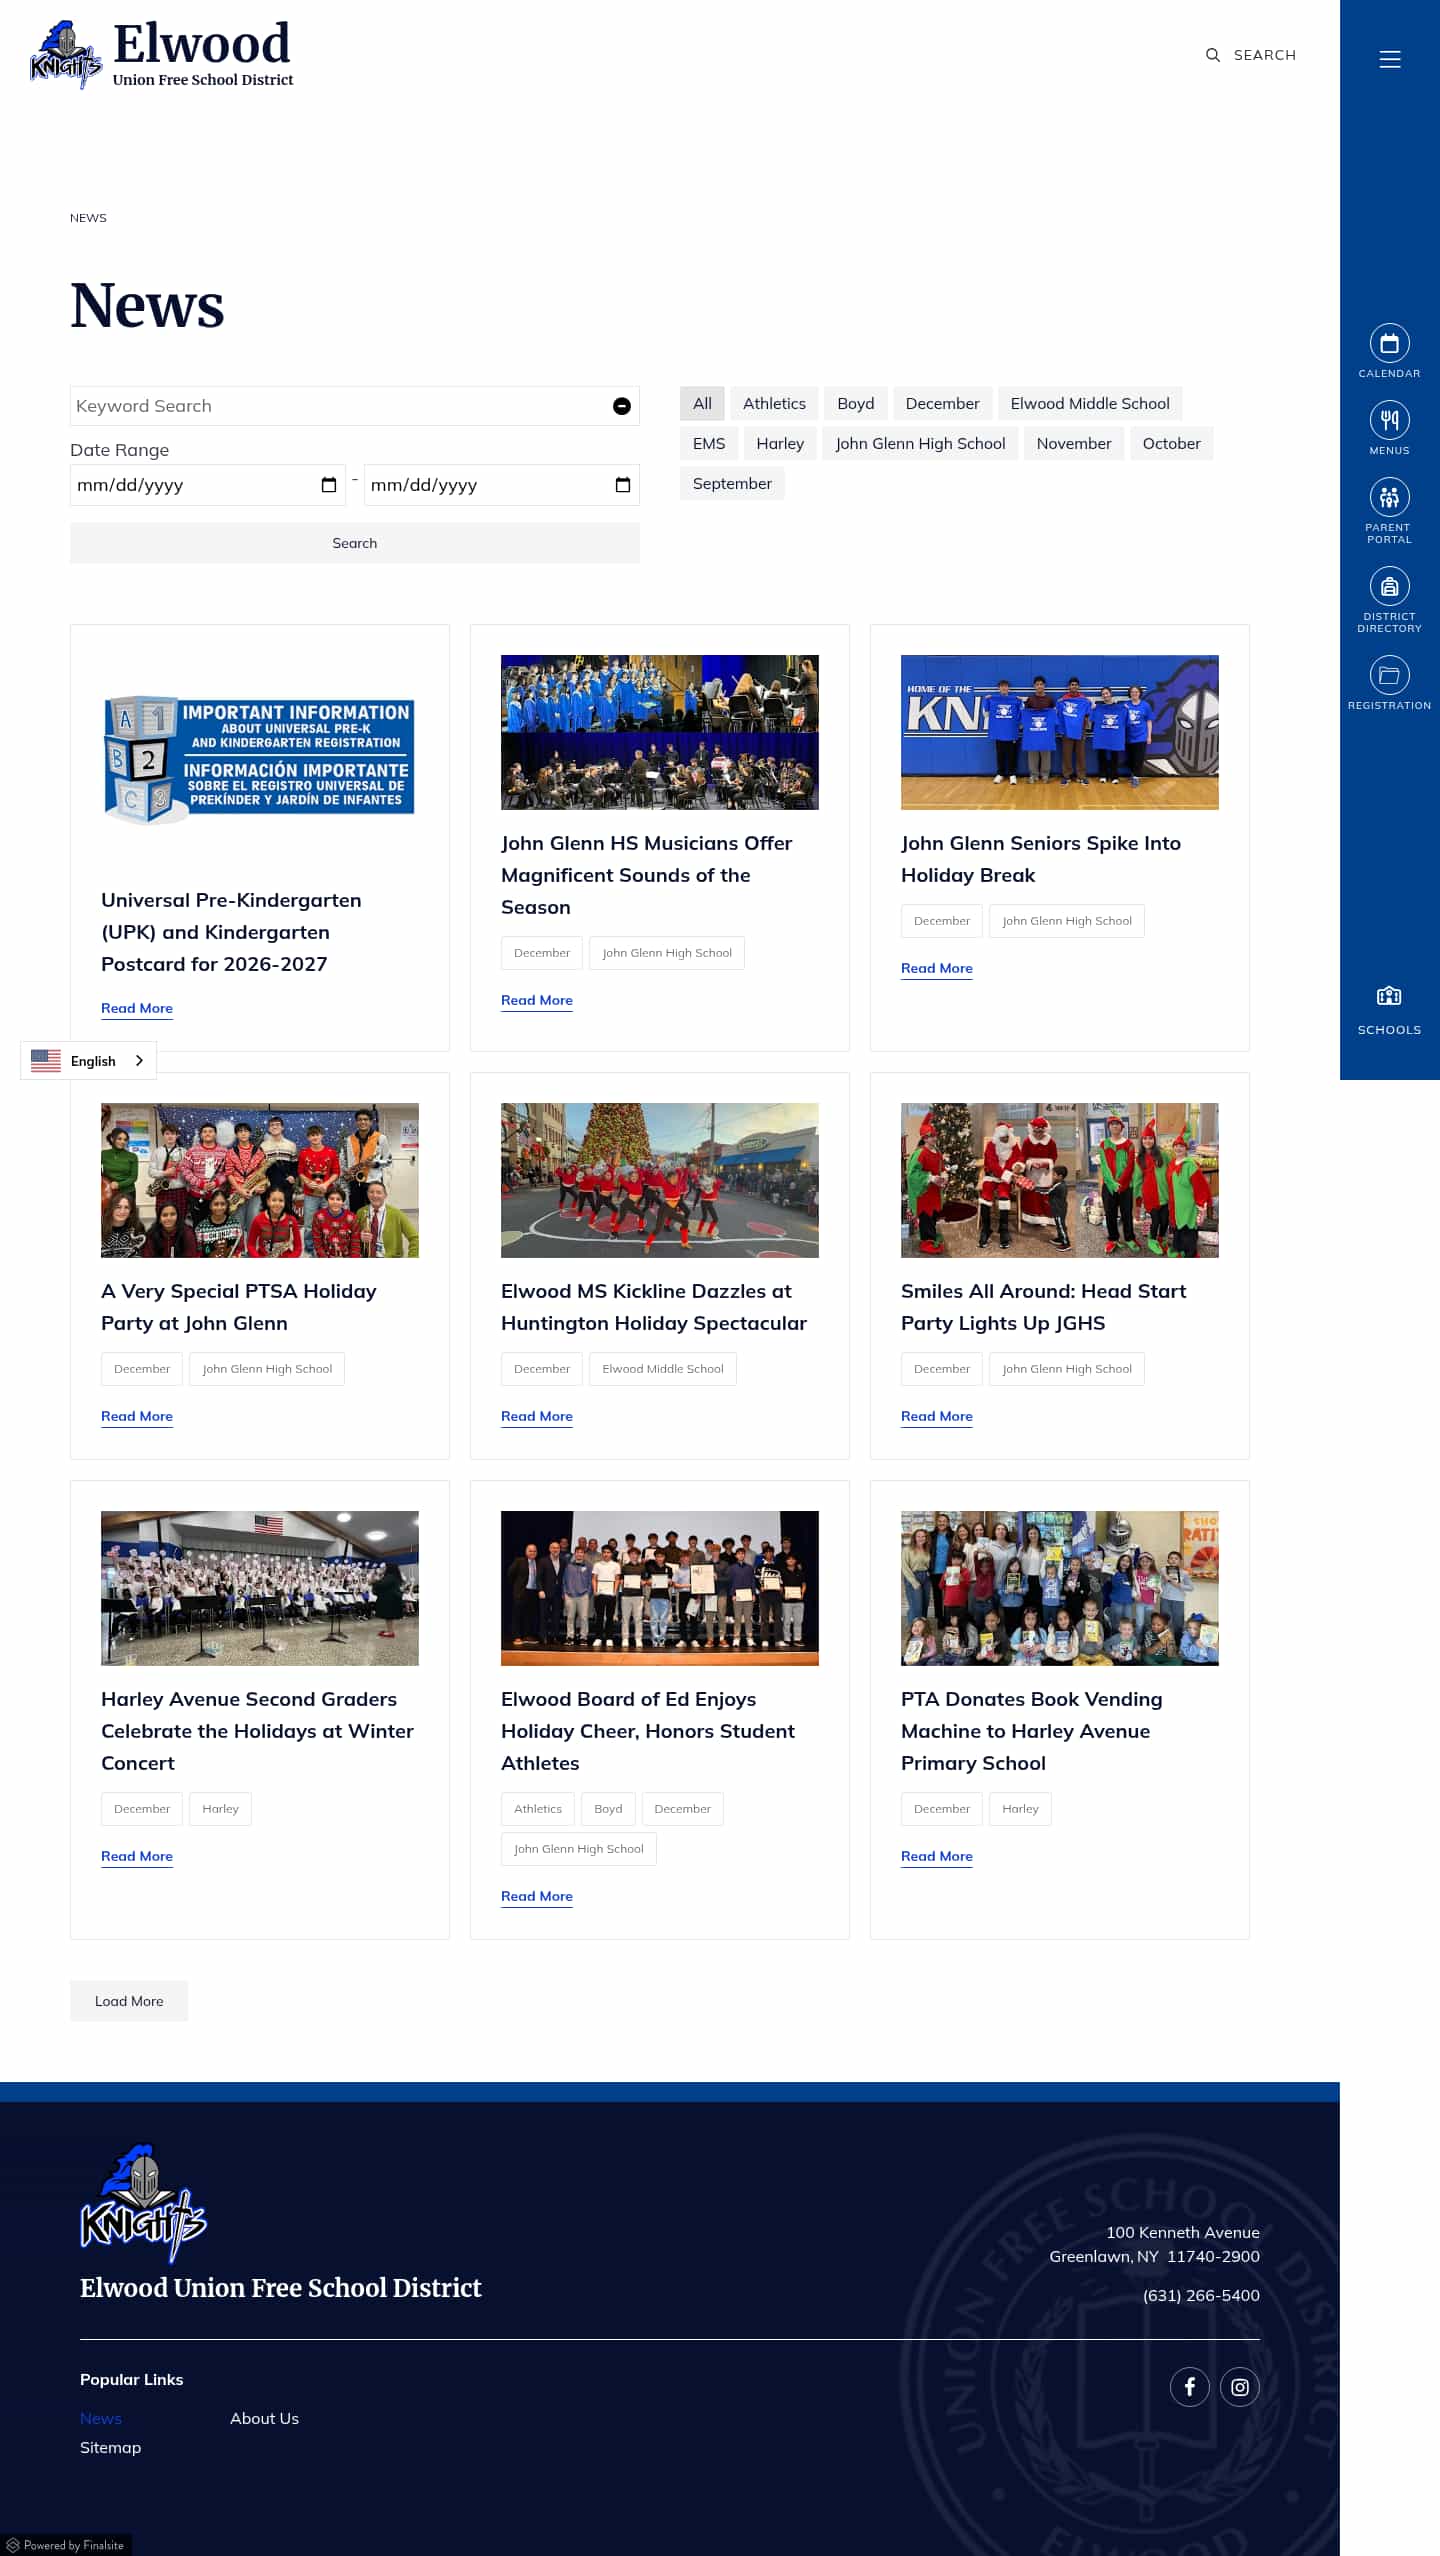
Task: Open the Head Start Party photo
Action: 1060,1180
